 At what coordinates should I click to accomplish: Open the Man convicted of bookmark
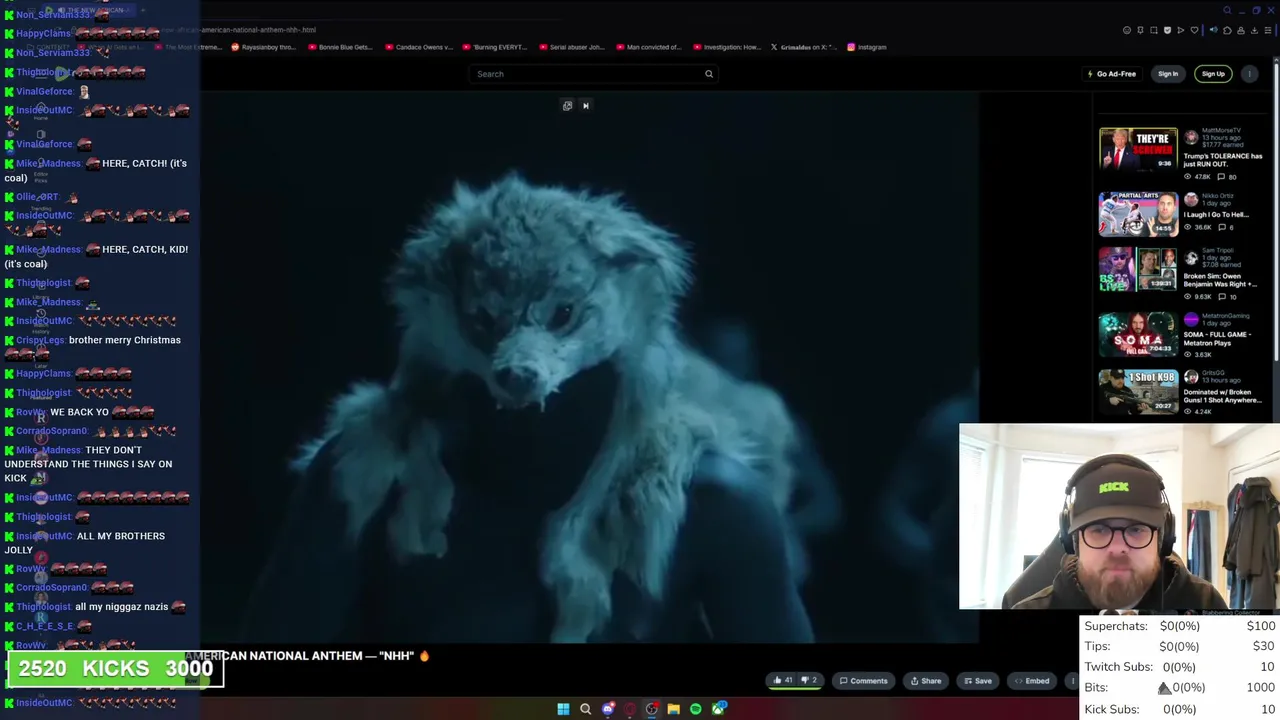click(649, 47)
